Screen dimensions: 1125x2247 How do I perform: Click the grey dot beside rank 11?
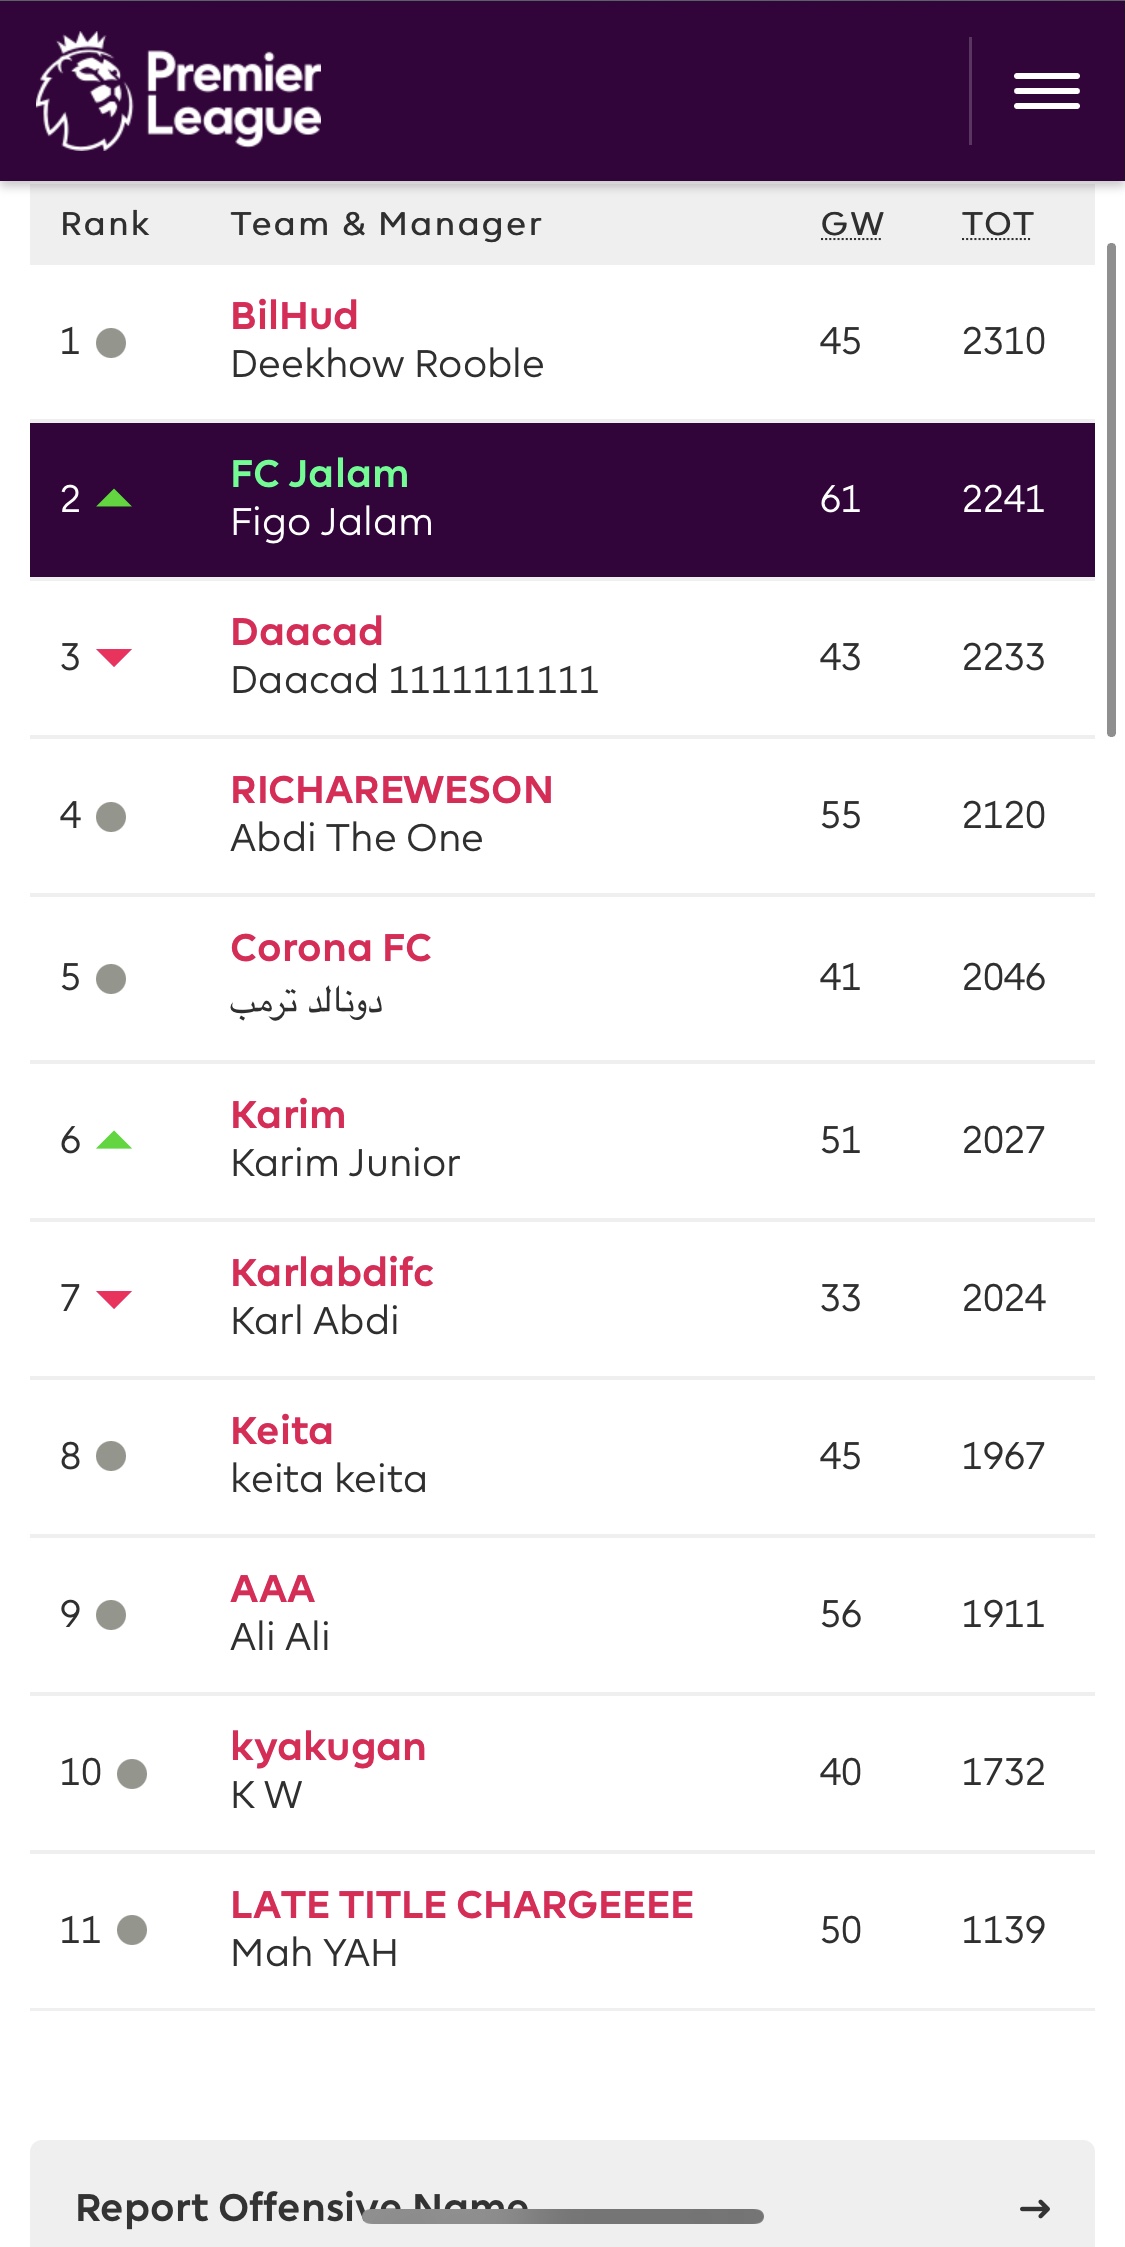click(x=132, y=1930)
